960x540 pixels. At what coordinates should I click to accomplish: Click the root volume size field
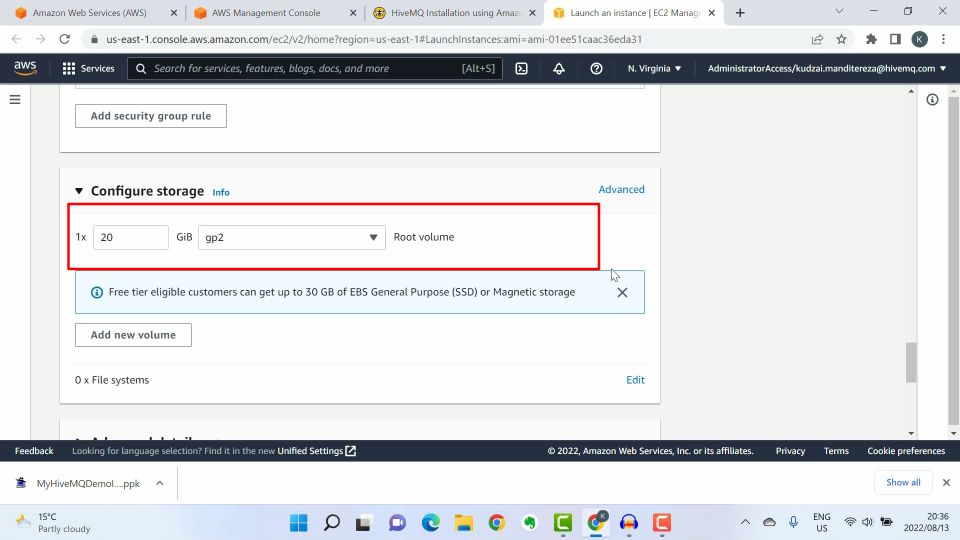pos(130,238)
